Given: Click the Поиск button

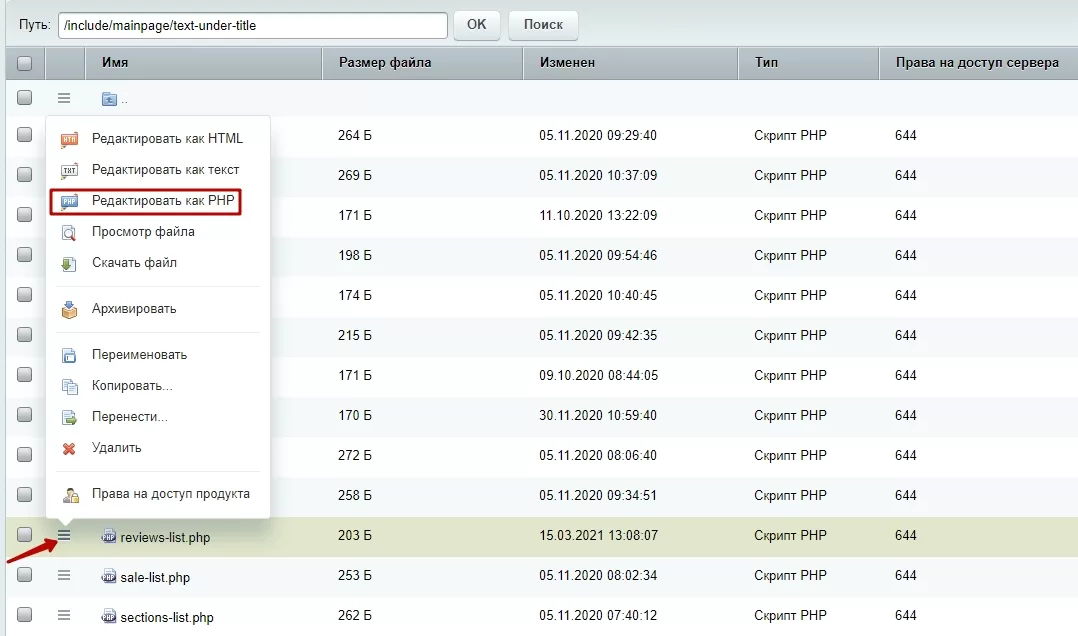Looking at the screenshot, I should click(543, 25).
